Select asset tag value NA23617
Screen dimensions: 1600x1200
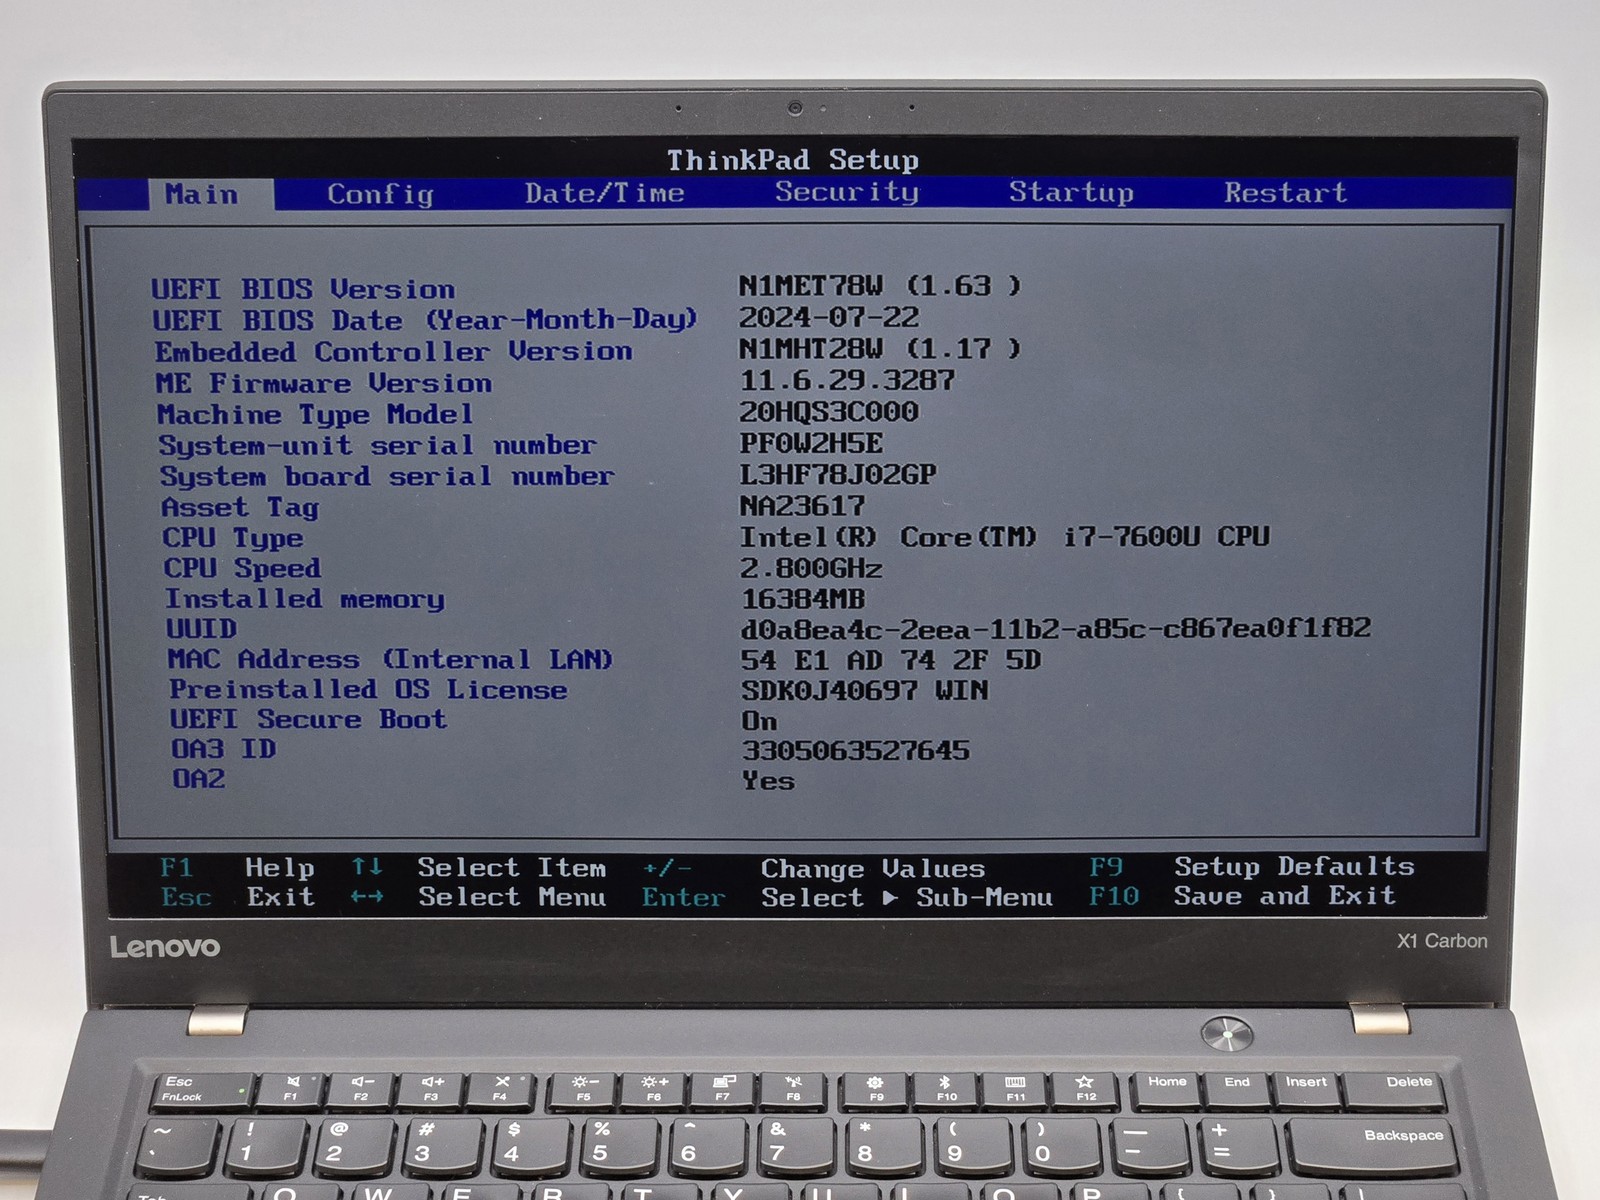tap(803, 506)
